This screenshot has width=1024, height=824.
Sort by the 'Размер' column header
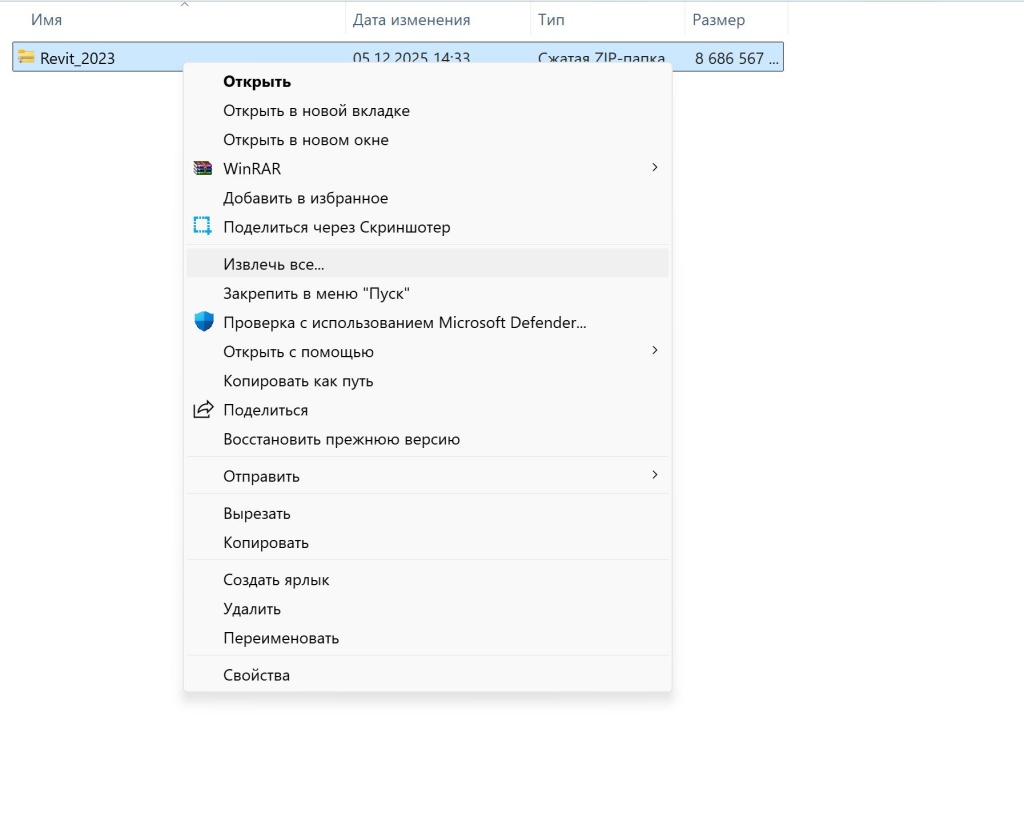718,20
